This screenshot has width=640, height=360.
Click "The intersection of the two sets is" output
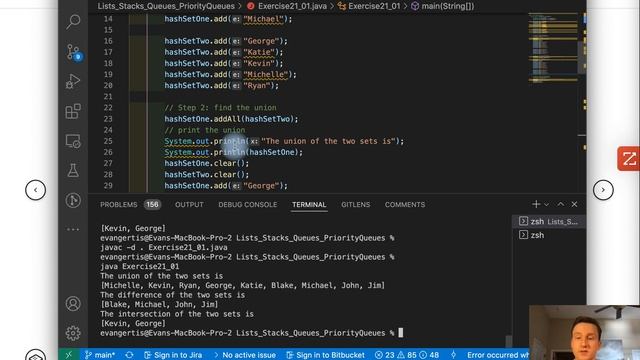point(177,314)
